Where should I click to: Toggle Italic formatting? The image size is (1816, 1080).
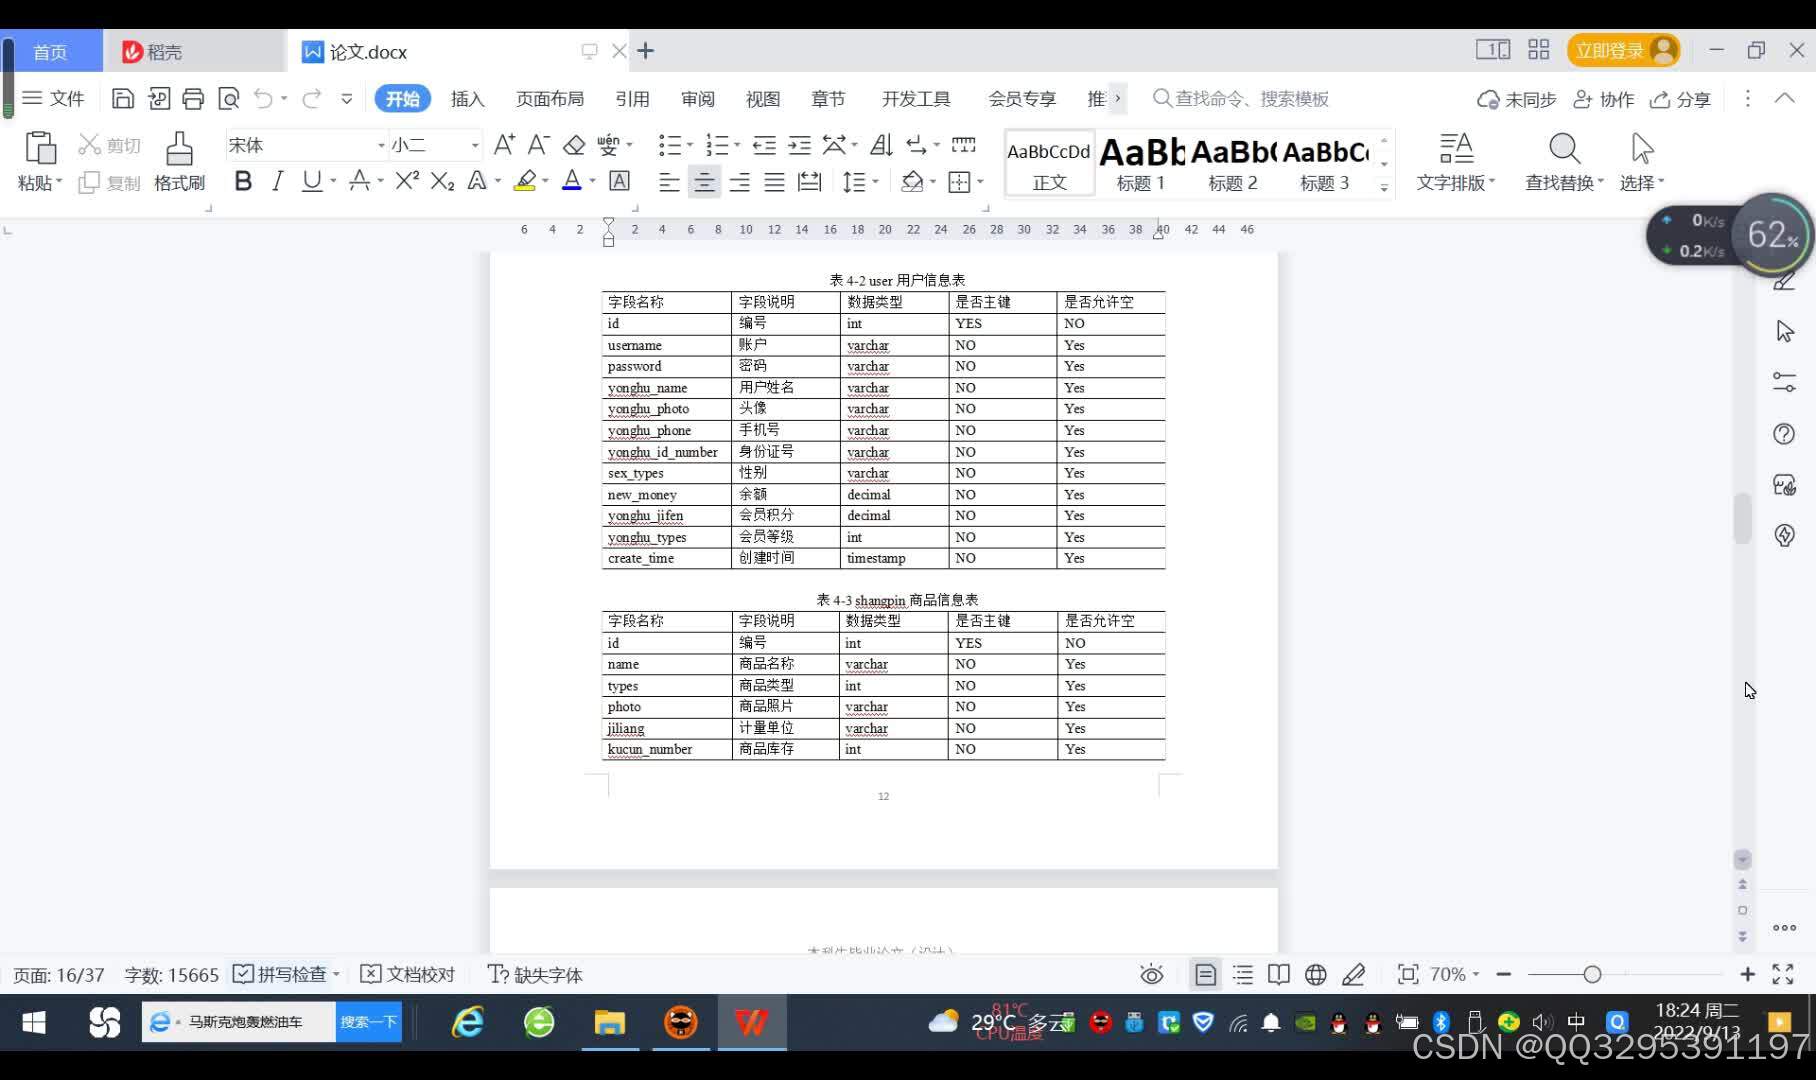click(278, 181)
